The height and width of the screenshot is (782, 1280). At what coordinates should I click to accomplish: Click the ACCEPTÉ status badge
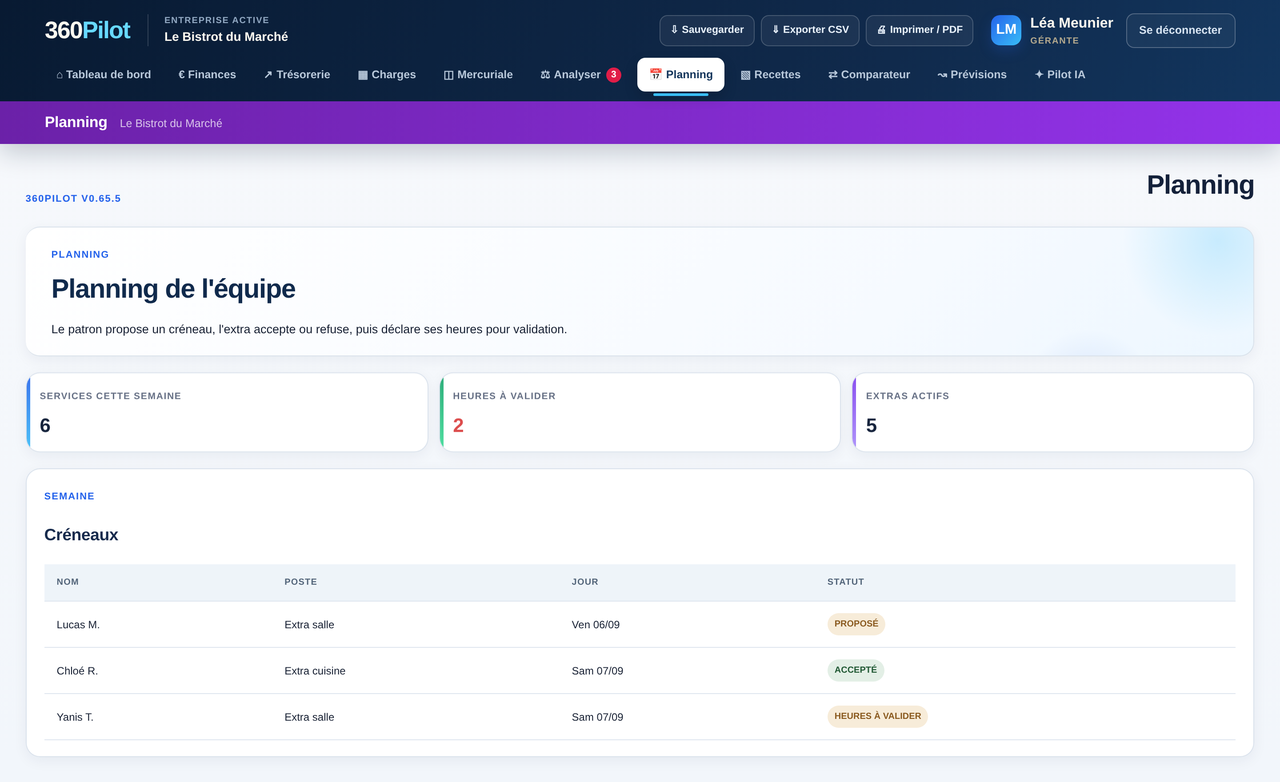click(x=856, y=670)
